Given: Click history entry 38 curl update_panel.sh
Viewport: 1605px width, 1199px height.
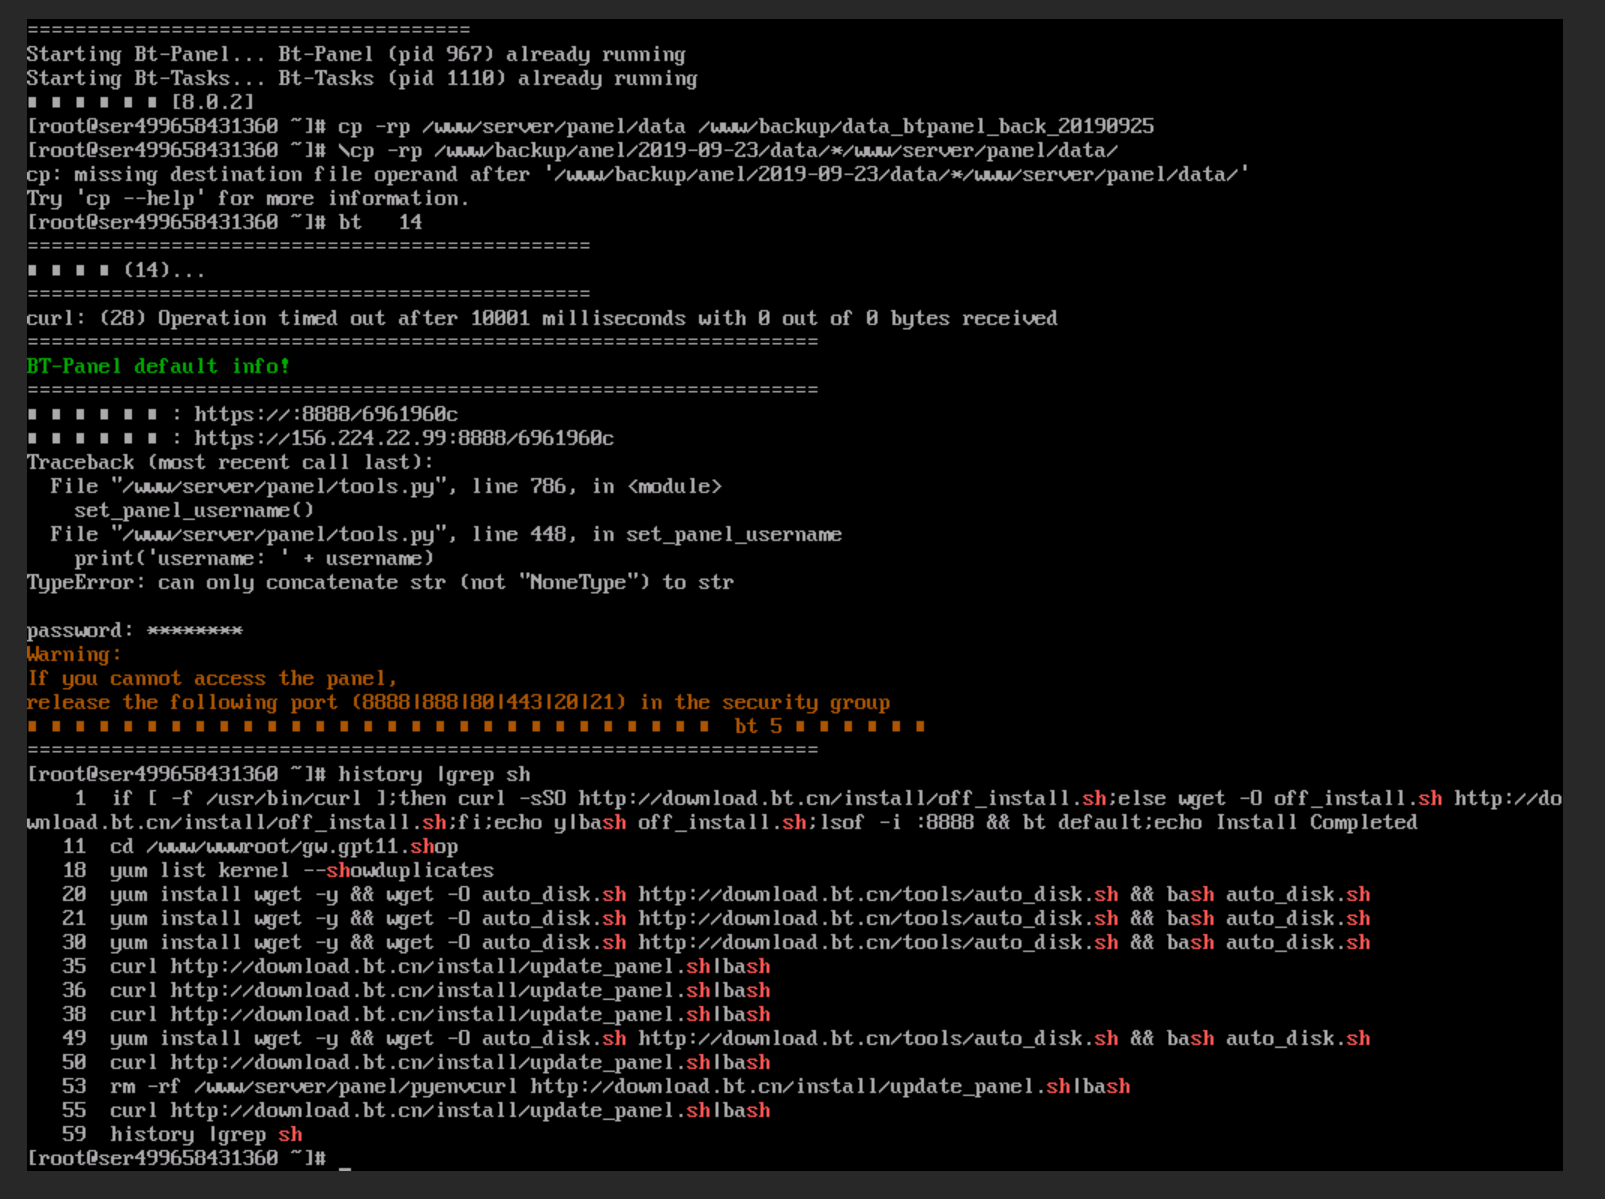Looking at the screenshot, I should [x=416, y=1014].
